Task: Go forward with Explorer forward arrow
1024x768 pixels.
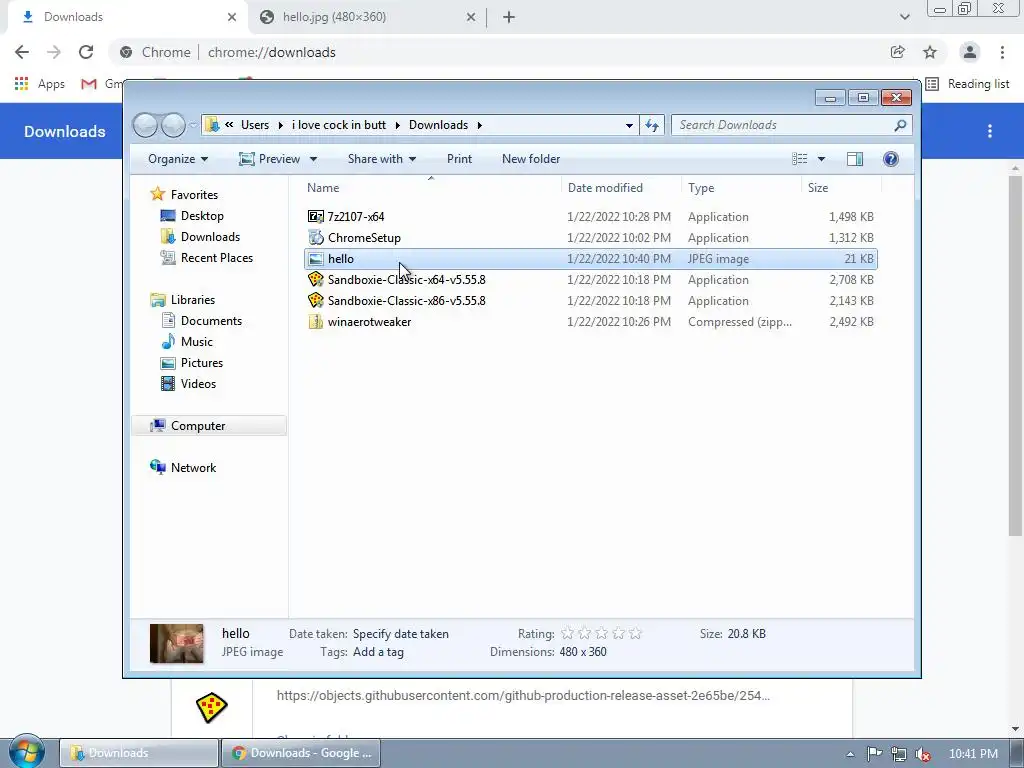Action: [x=173, y=125]
